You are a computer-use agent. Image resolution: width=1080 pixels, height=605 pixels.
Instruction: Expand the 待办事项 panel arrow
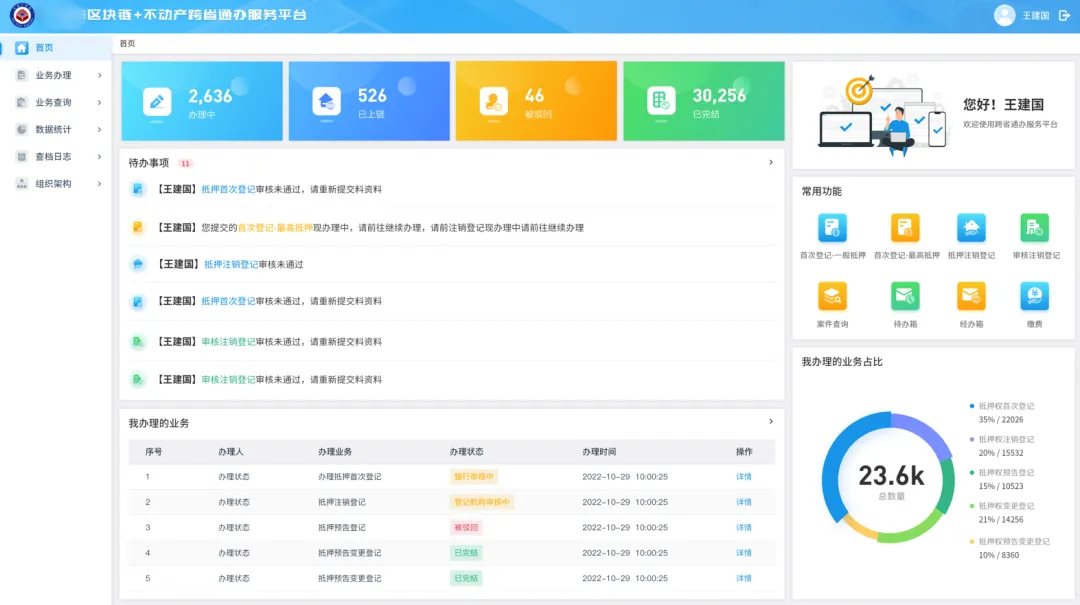(x=770, y=162)
